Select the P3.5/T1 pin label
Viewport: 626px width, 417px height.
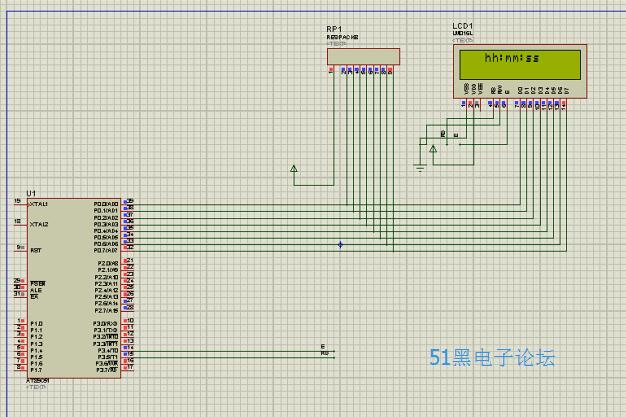click(x=108, y=357)
